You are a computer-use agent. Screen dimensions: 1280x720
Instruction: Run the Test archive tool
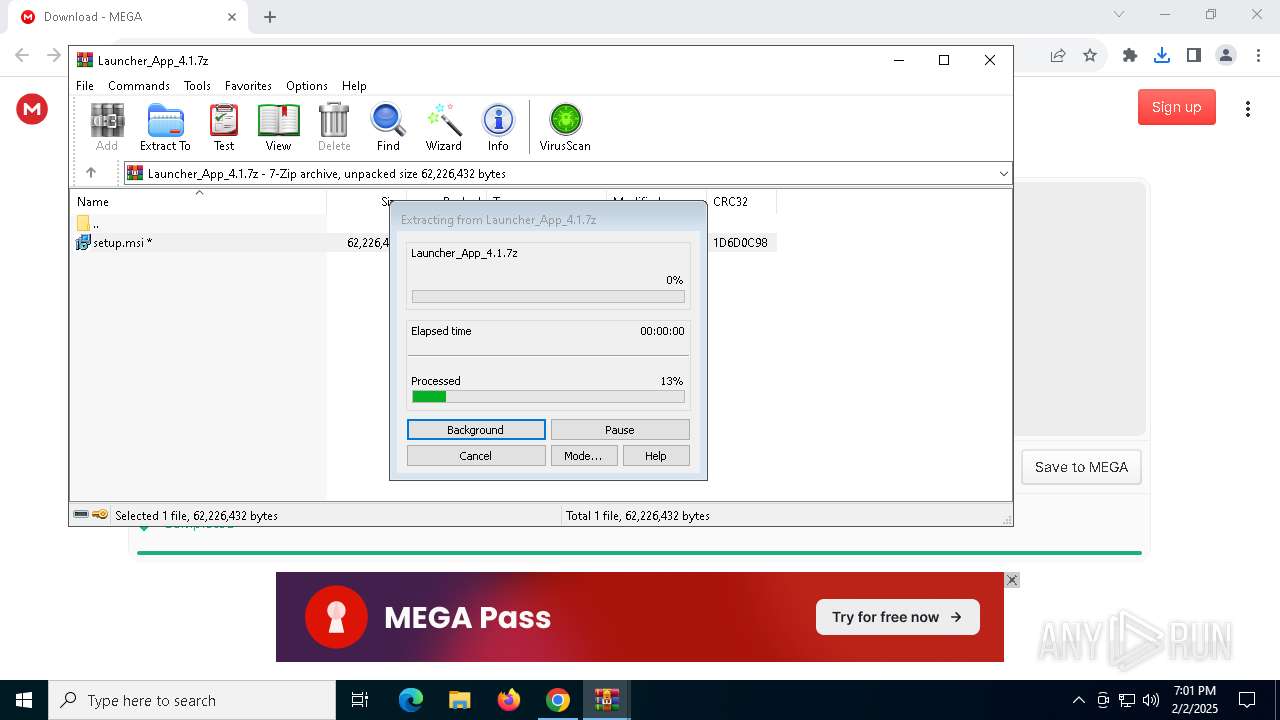click(224, 127)
